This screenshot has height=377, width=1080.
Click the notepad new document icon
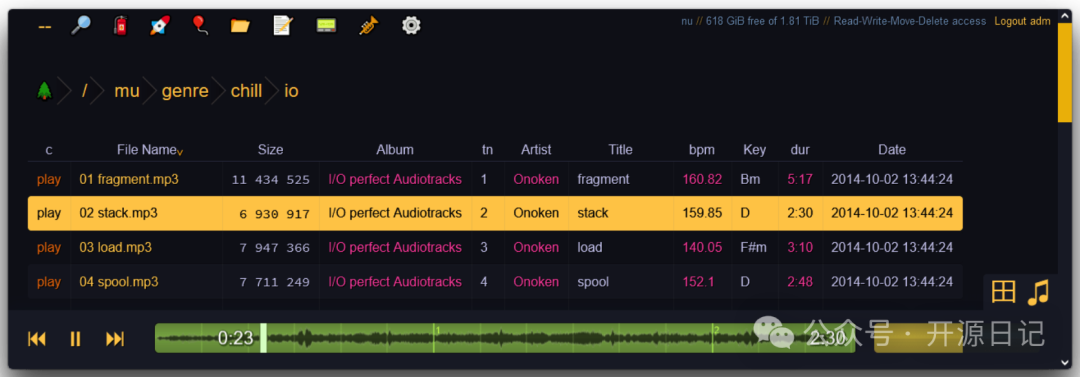[283, 26]
